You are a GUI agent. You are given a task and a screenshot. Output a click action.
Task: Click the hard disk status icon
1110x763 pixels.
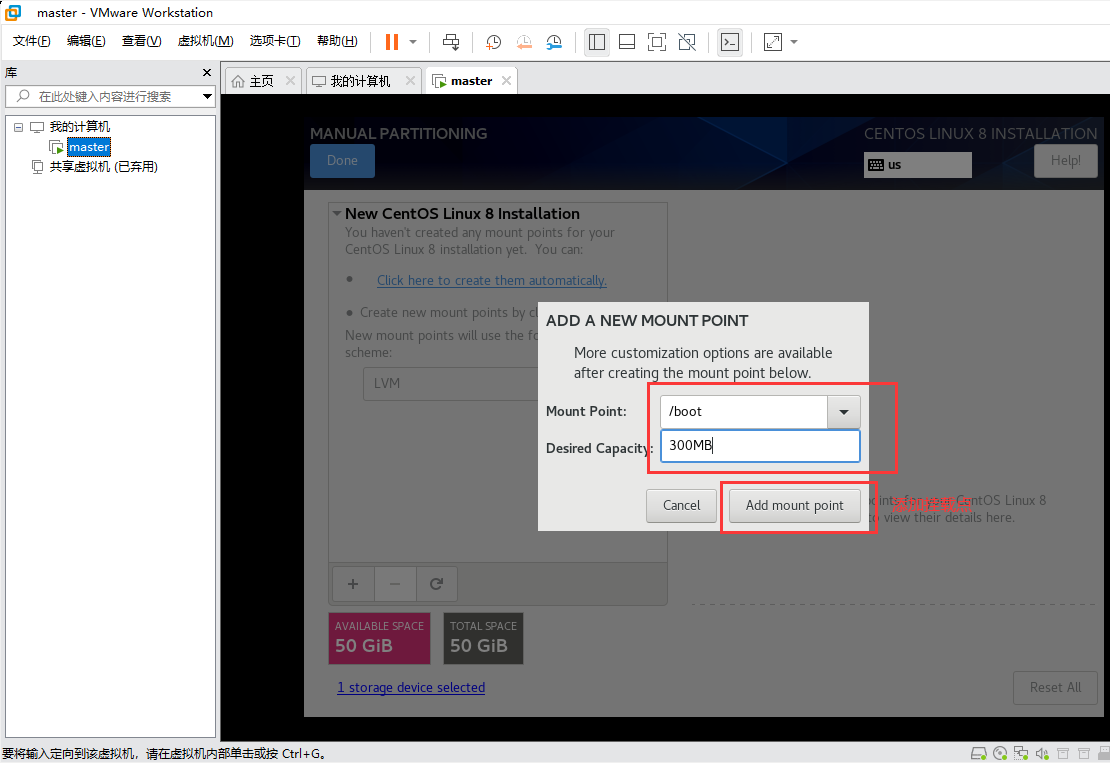tap(978, 754)
